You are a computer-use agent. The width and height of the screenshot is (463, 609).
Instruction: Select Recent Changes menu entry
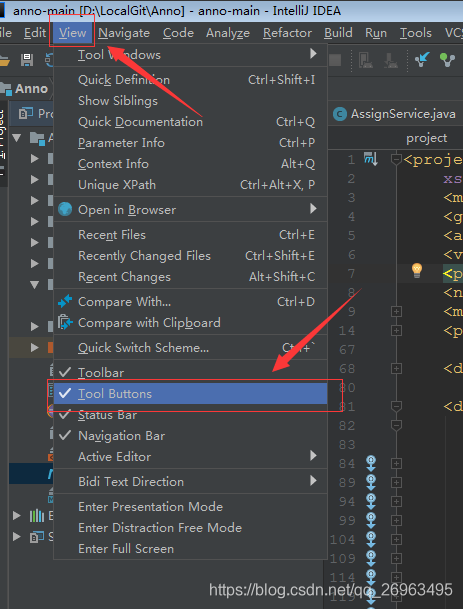(190, 277)
